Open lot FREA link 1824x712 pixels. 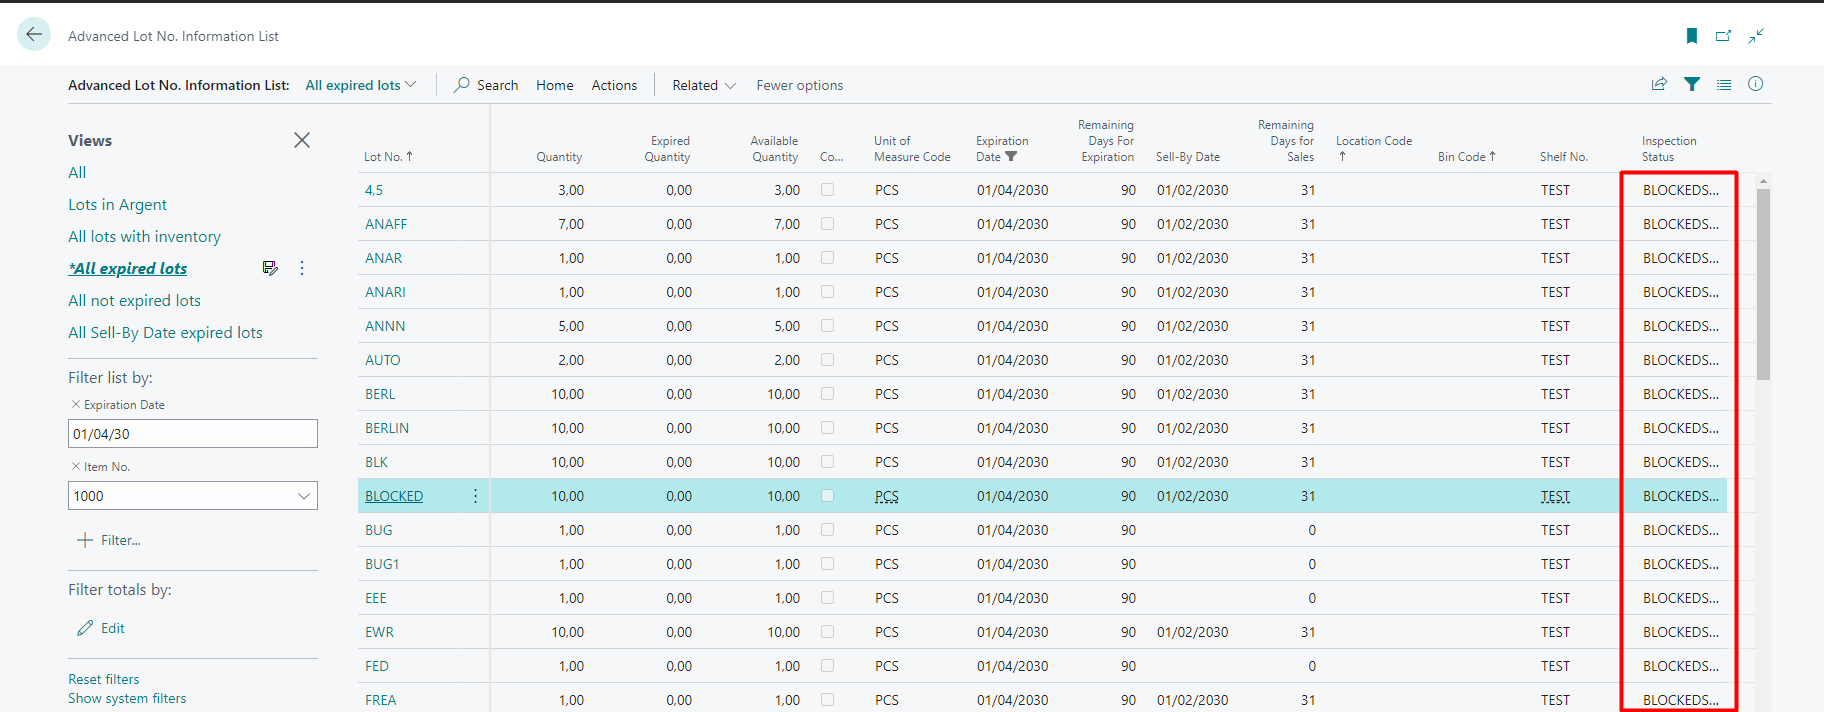[x=381, y=700]
